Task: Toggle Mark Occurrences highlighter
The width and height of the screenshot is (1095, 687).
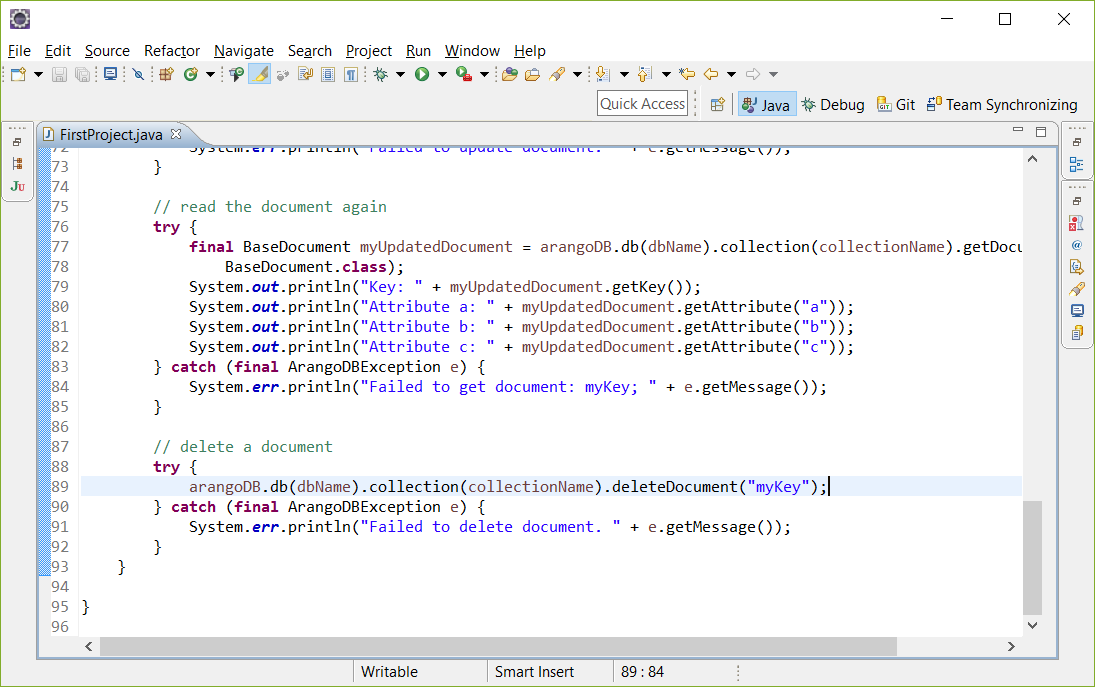Action: 260,74
